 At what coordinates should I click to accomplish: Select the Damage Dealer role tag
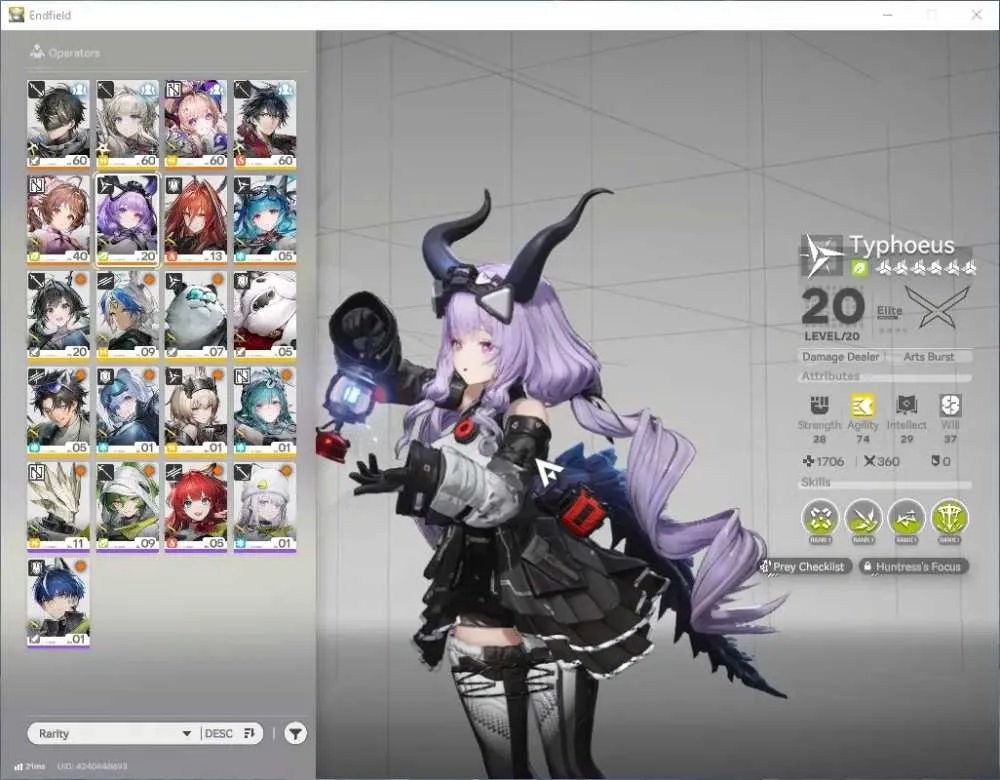coord(840,357)
